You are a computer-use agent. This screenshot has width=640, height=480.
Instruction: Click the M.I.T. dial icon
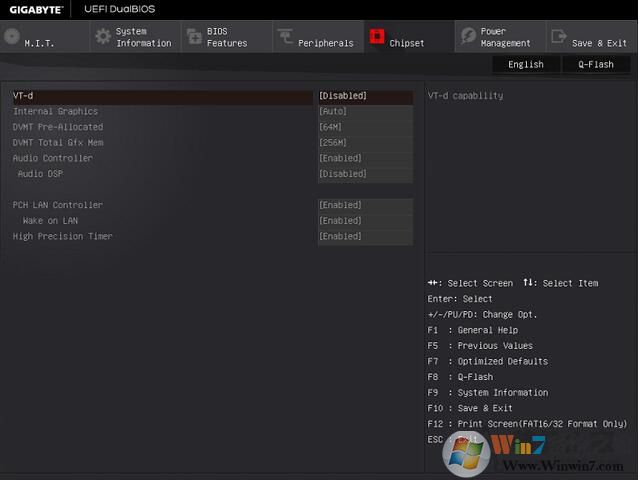(x=12, y=37)
